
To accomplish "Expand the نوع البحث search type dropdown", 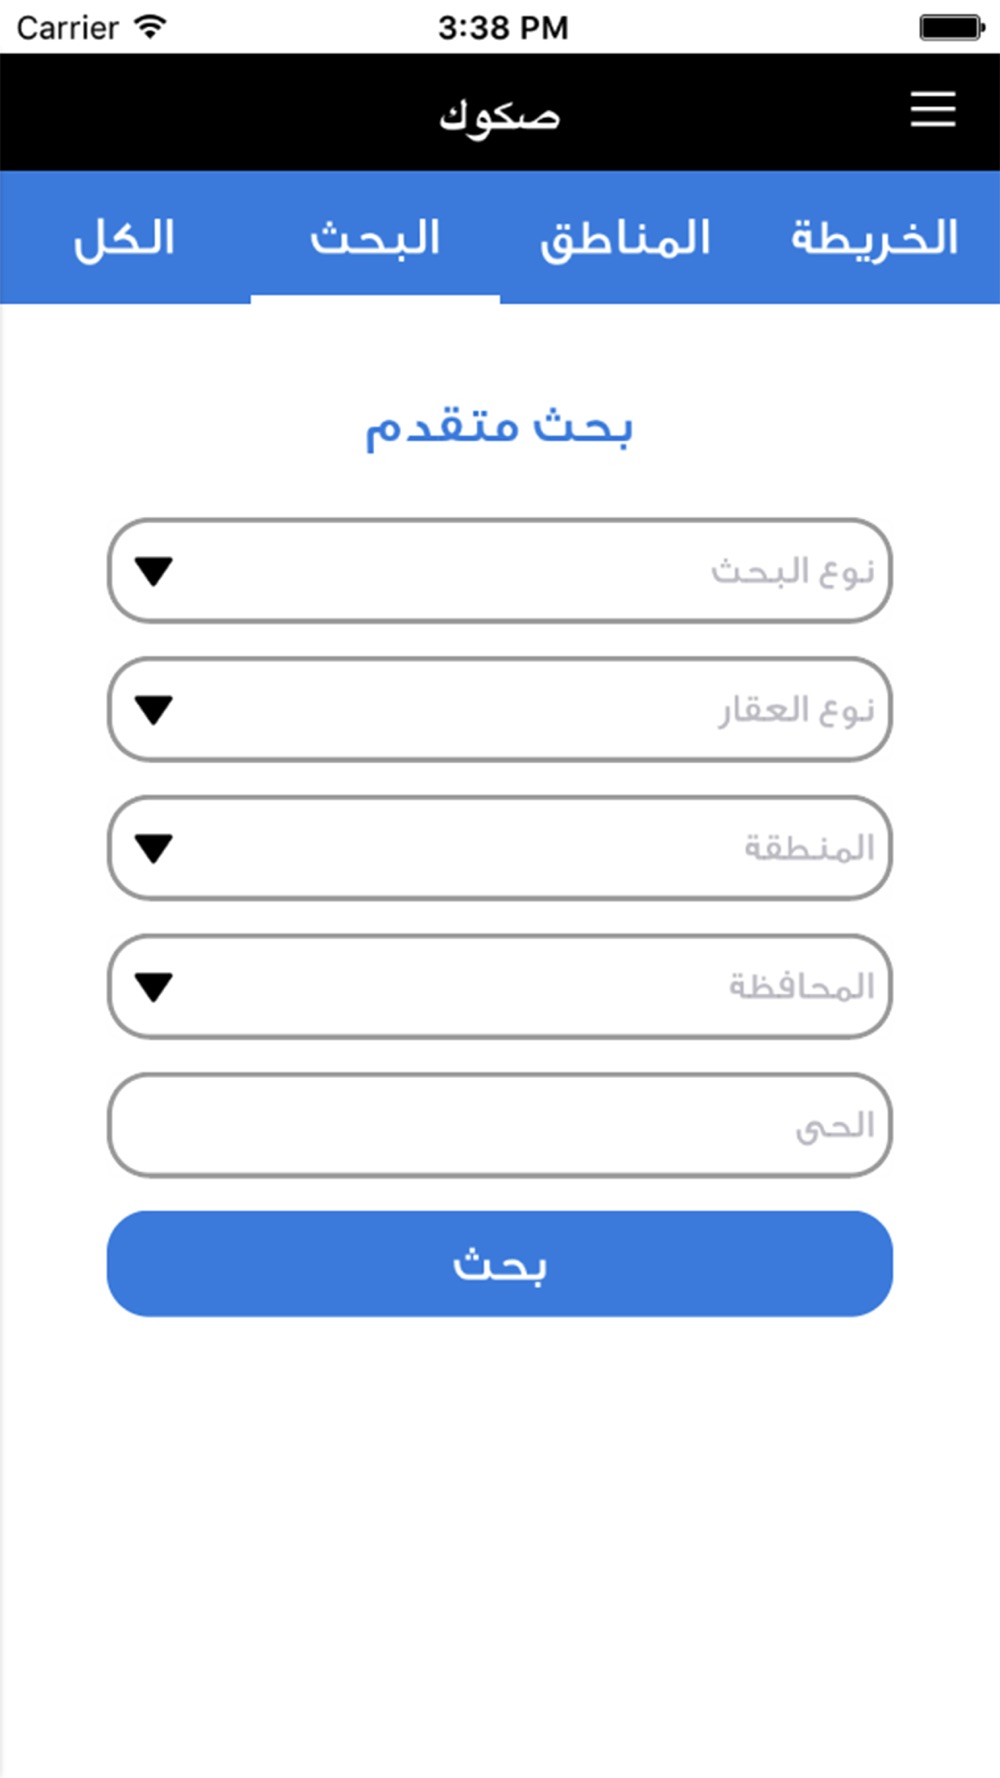I will click(x=500, y=571).
